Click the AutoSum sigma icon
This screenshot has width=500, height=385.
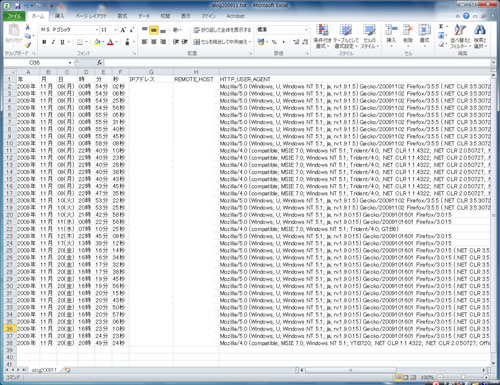pyautogui.click(x=441, y=26)
